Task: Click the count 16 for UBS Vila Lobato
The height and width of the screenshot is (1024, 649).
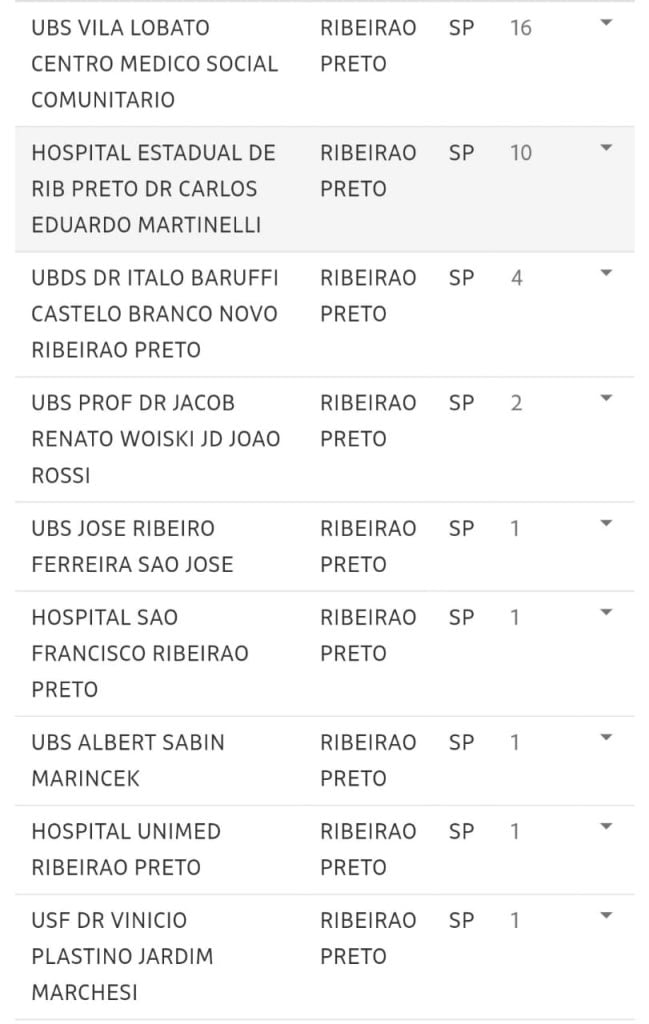Action: click(x=520, y=28)
